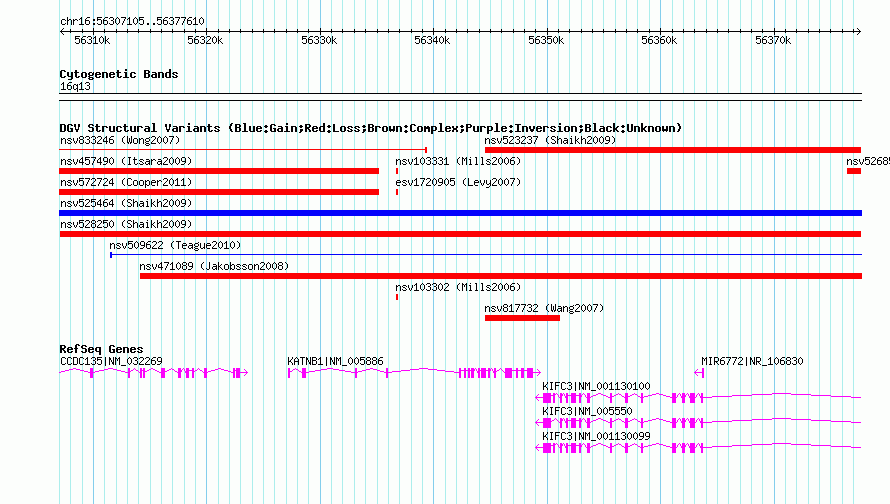Select the 16q13 band label
This screenshot has height=504, width=890.
[x=75, y=86]
